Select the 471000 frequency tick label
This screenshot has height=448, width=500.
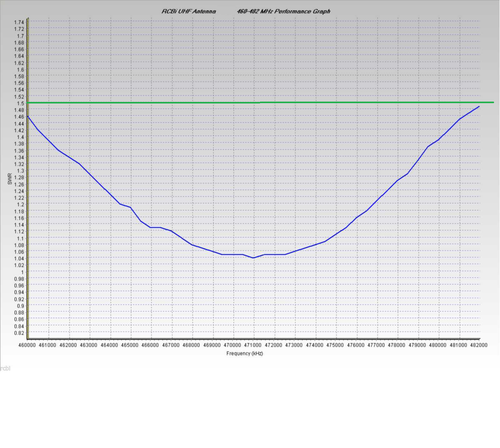(x=253, y=345)
